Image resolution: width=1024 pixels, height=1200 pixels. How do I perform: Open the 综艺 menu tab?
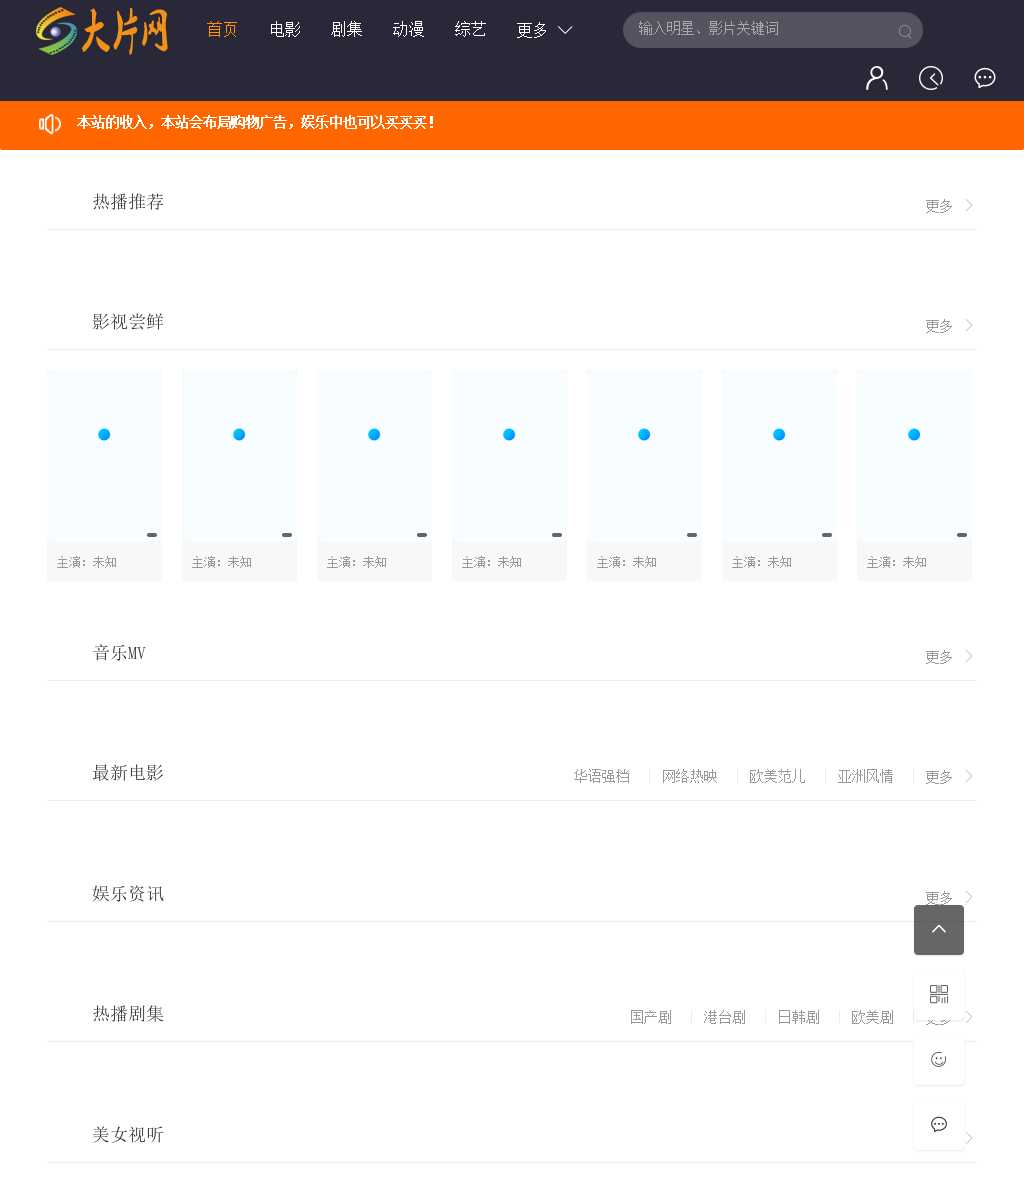tap(470, 30)
